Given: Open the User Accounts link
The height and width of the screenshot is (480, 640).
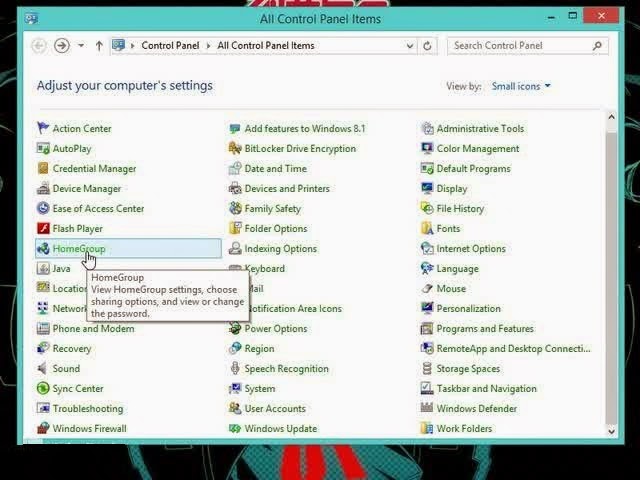Looking at the screenshot, I should click(x=275, y=409).
